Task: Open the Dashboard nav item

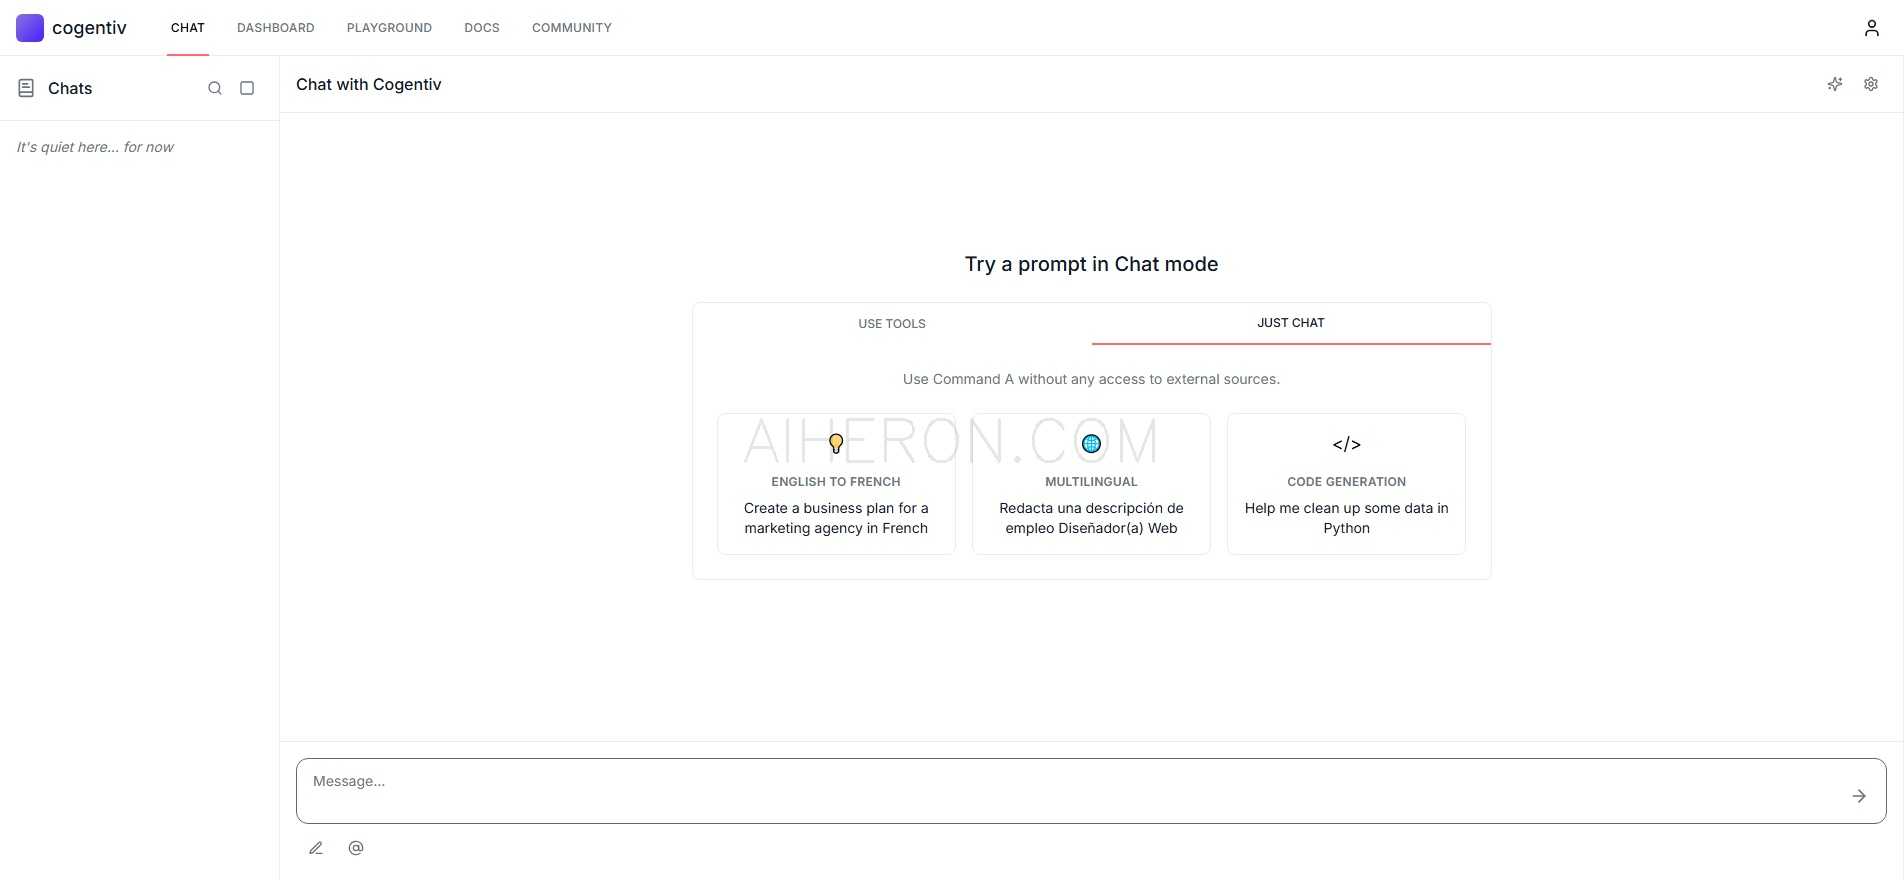Action: [275, 28]
